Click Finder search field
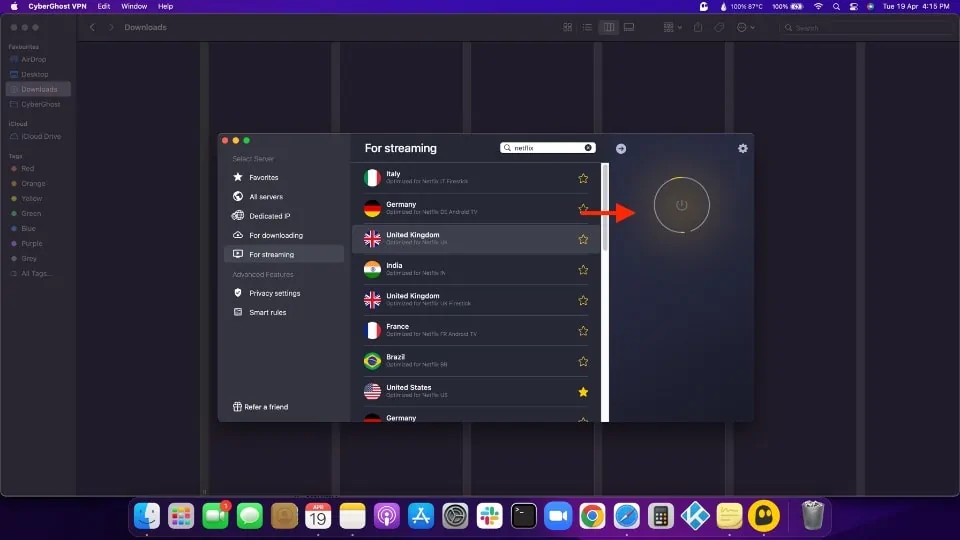 [x=866, y=28]
